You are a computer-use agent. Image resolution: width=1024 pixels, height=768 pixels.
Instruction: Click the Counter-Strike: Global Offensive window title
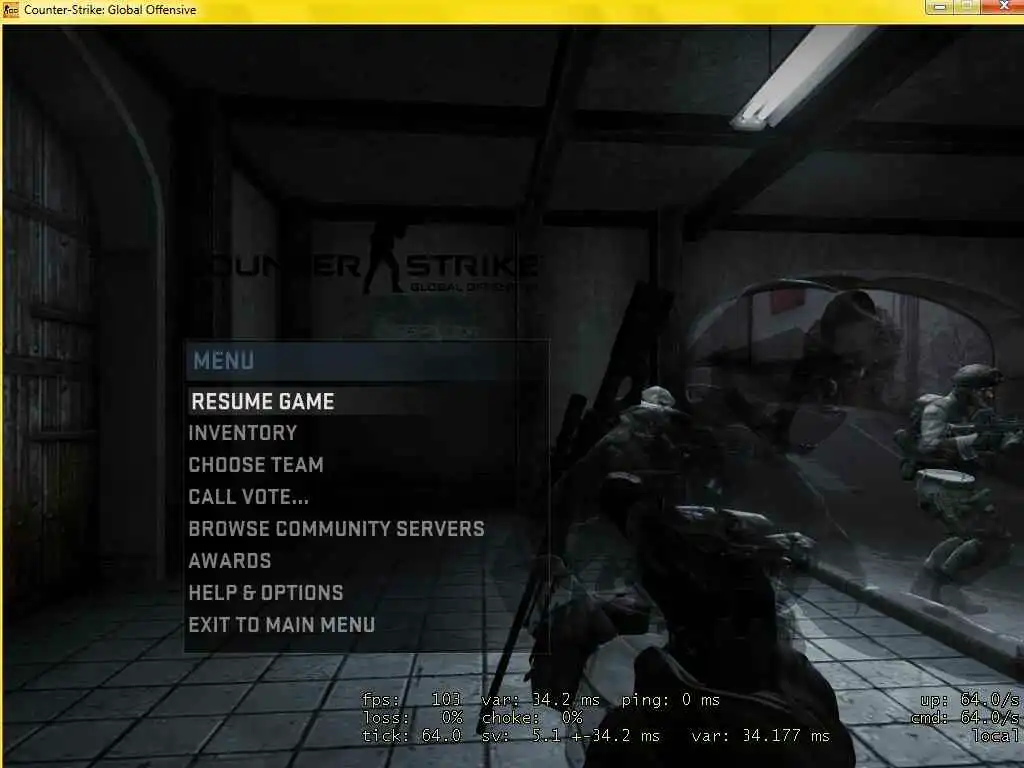(110, 10)
